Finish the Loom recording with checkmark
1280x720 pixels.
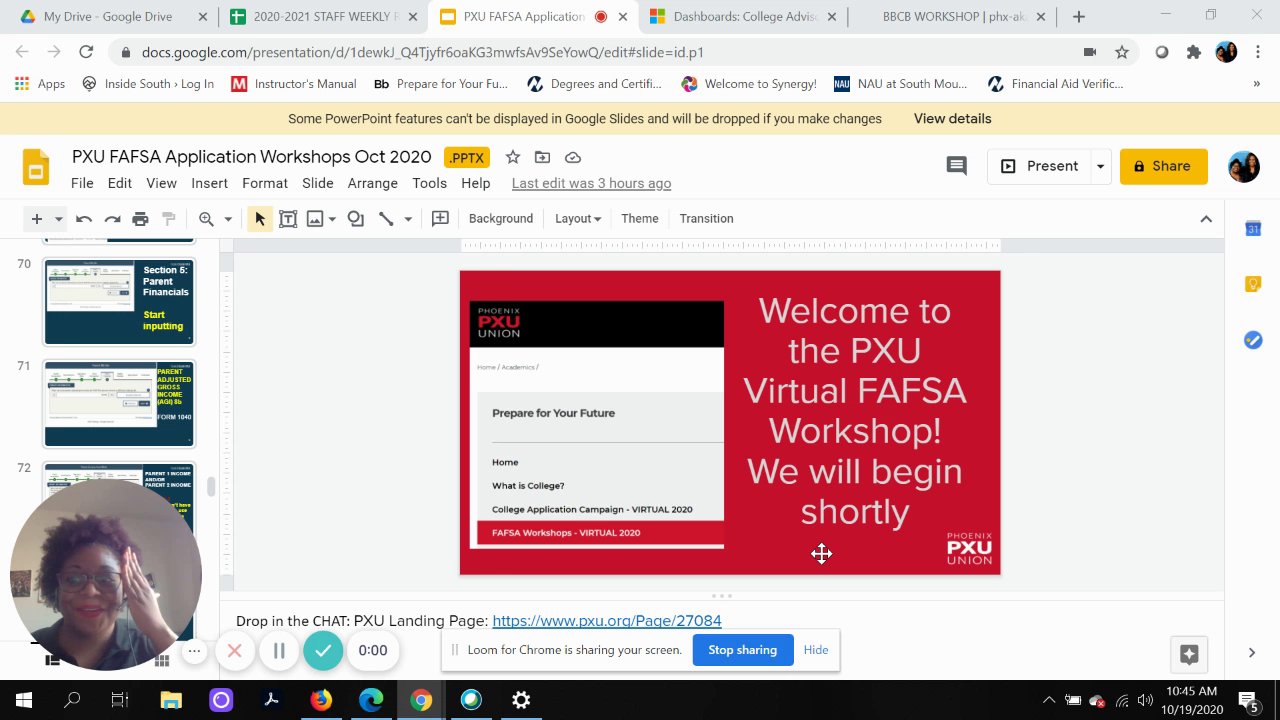click(x=323, y=651)
